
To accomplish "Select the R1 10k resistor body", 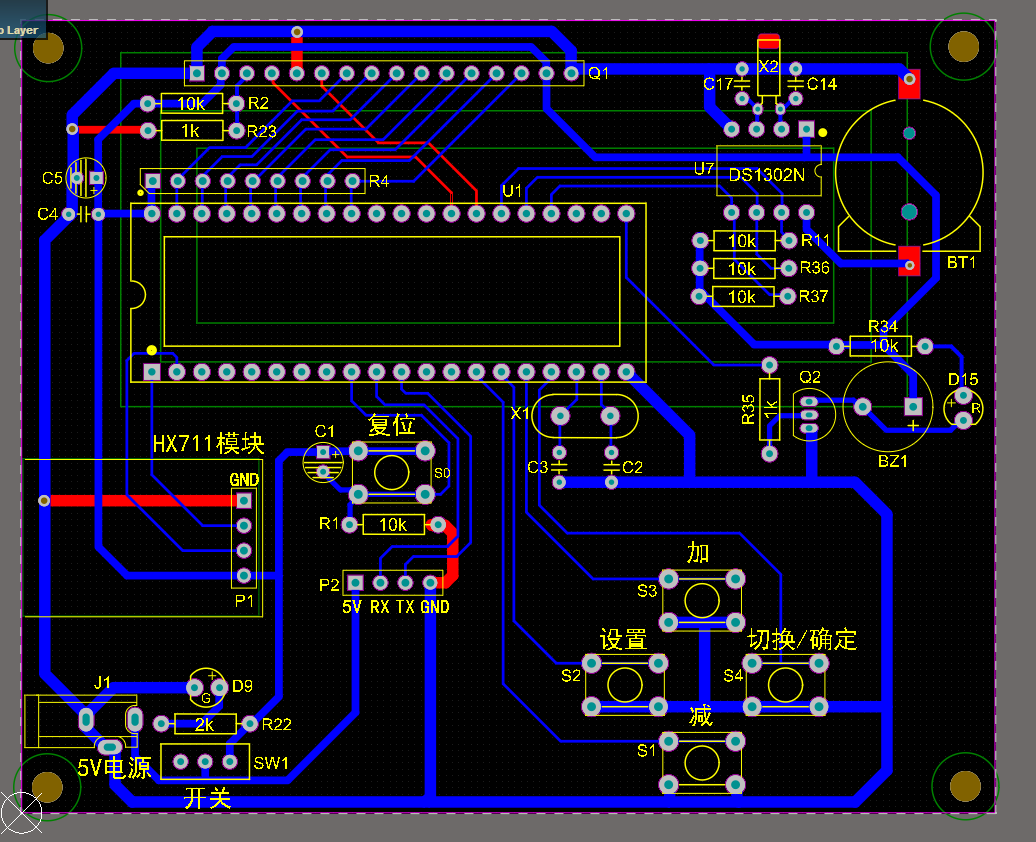I will pyautogui.click(x=393, y=525).
